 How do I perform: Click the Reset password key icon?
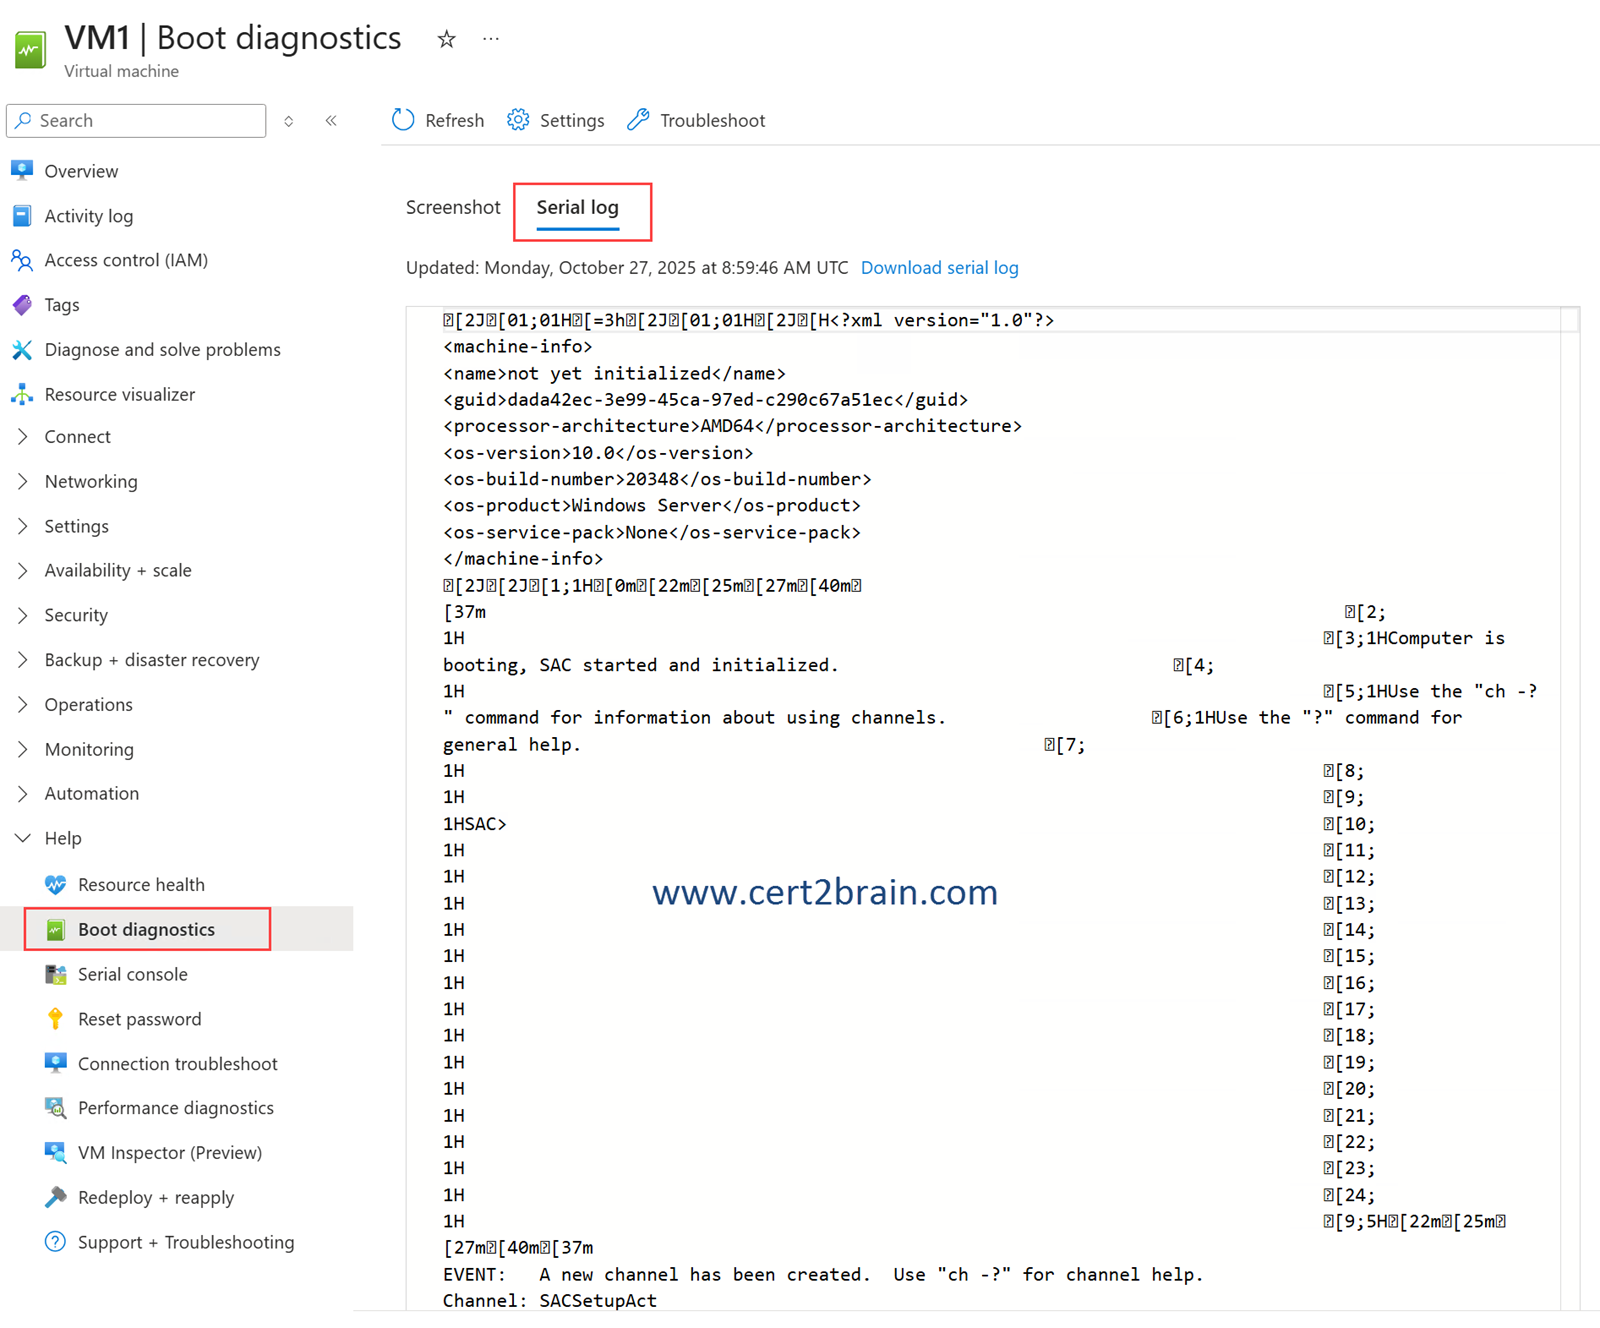coord(56,1019)
